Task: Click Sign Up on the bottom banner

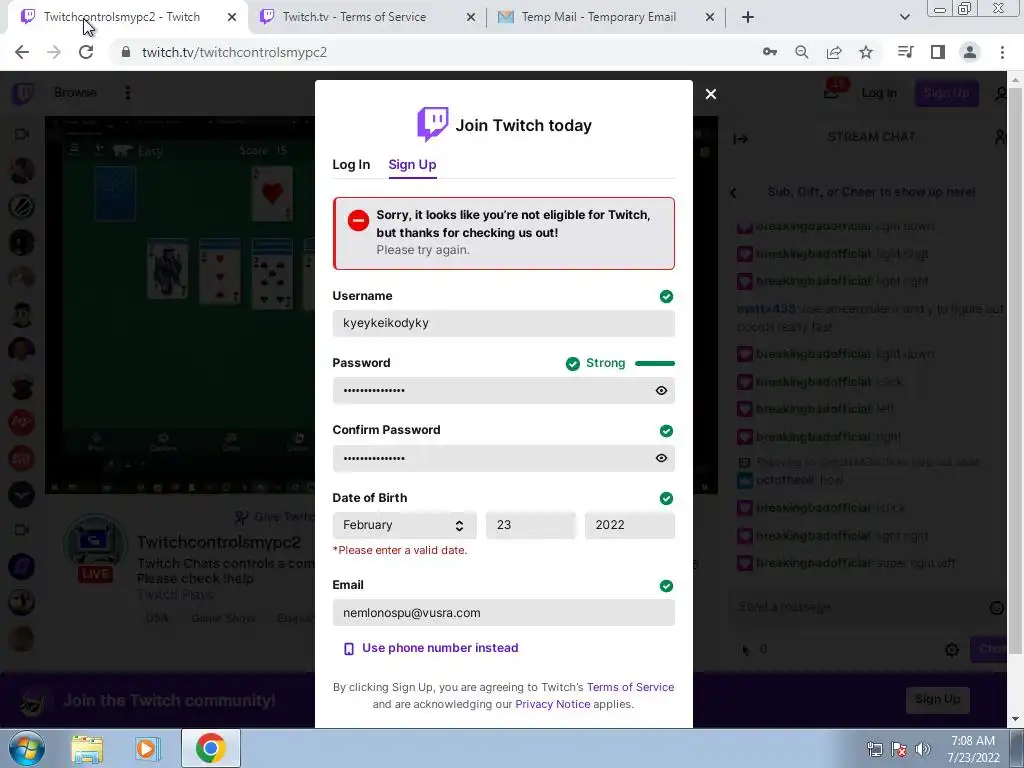Action: (937, 699)
